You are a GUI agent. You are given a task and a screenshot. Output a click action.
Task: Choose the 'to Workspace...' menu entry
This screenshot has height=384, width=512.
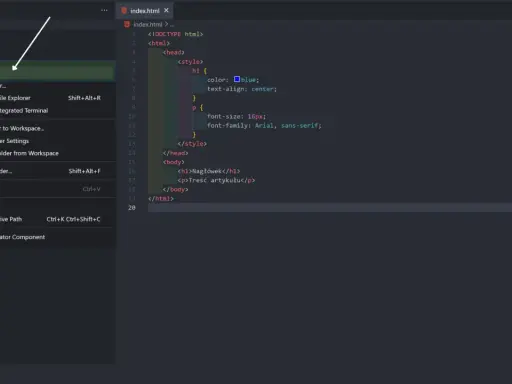57,128
